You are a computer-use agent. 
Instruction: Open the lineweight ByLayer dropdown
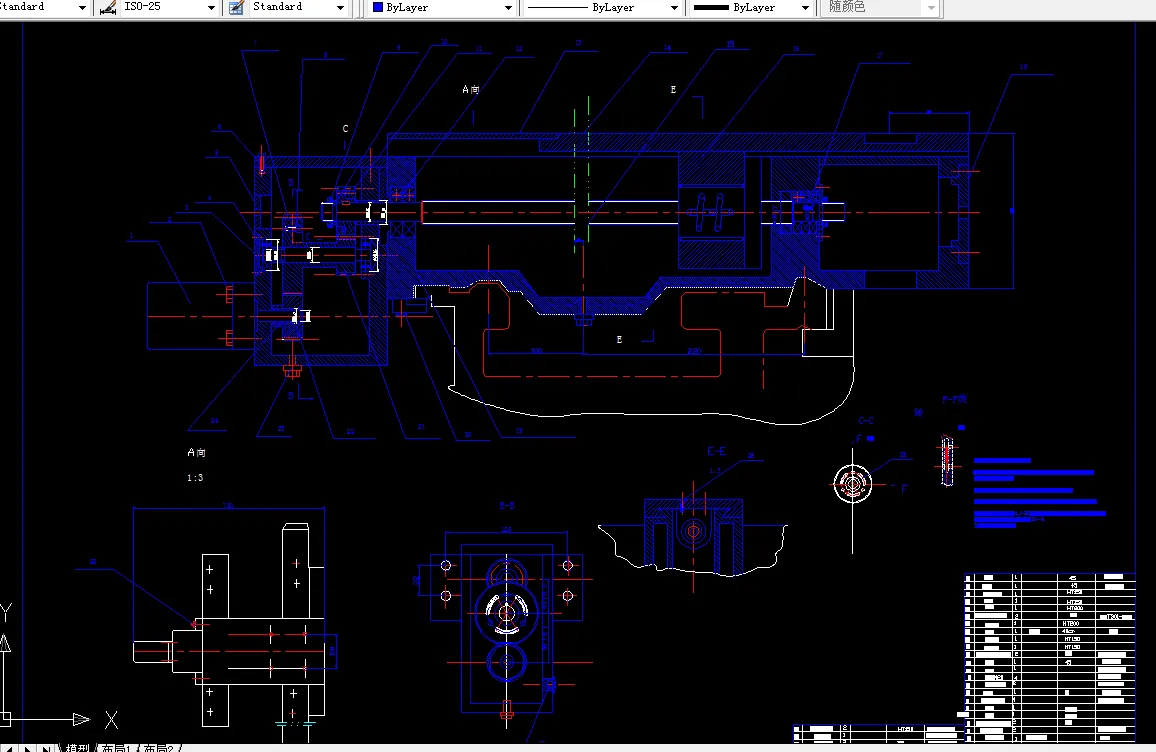(x=805, y=7)
